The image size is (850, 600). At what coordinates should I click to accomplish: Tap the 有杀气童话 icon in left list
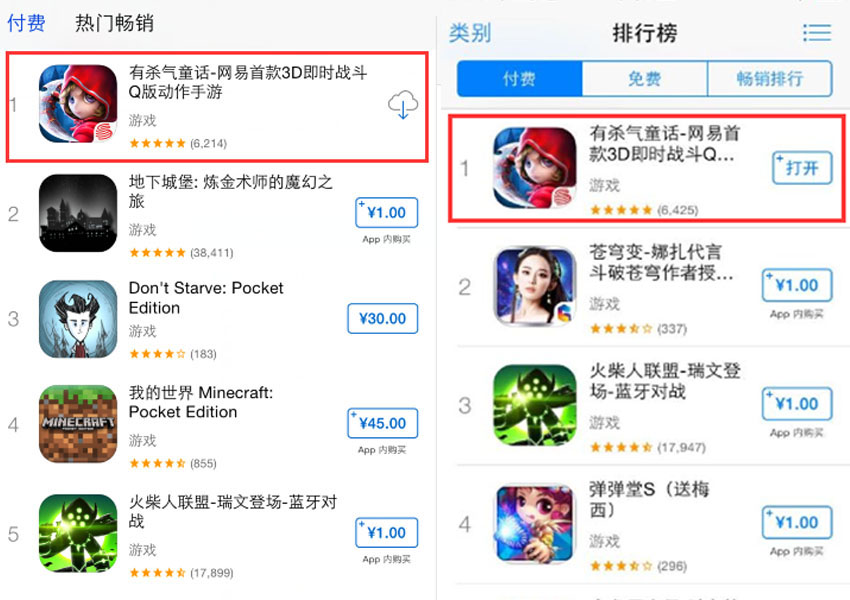(78, 104)
